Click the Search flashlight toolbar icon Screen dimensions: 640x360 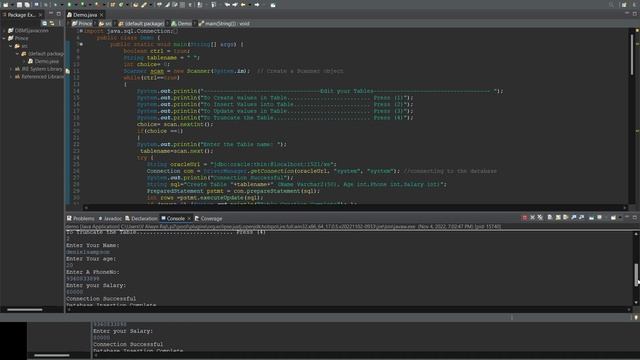pos(144,4)
